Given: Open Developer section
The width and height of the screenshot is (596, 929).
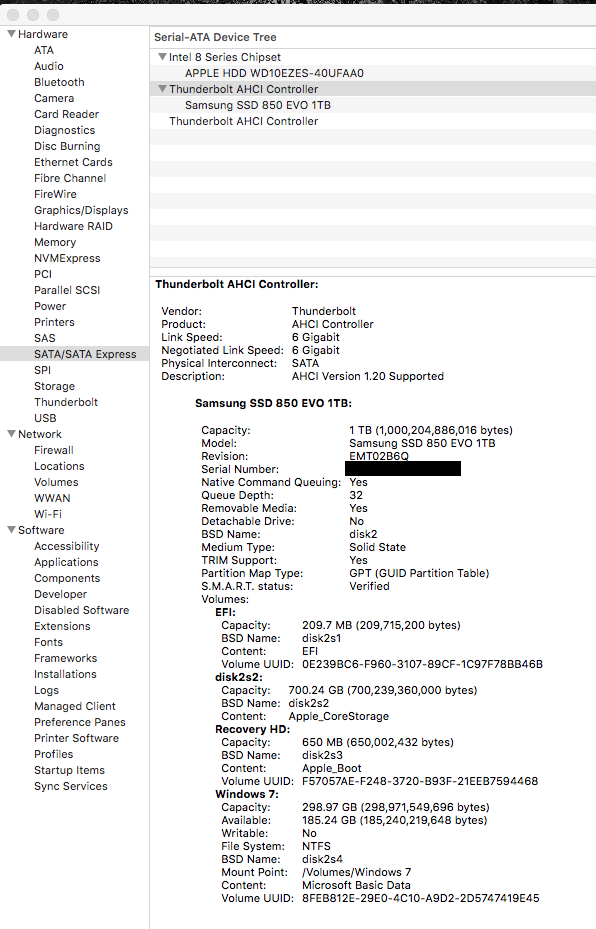Looking at the screenshot, I should pyautogui.click(x=60, y=594).
